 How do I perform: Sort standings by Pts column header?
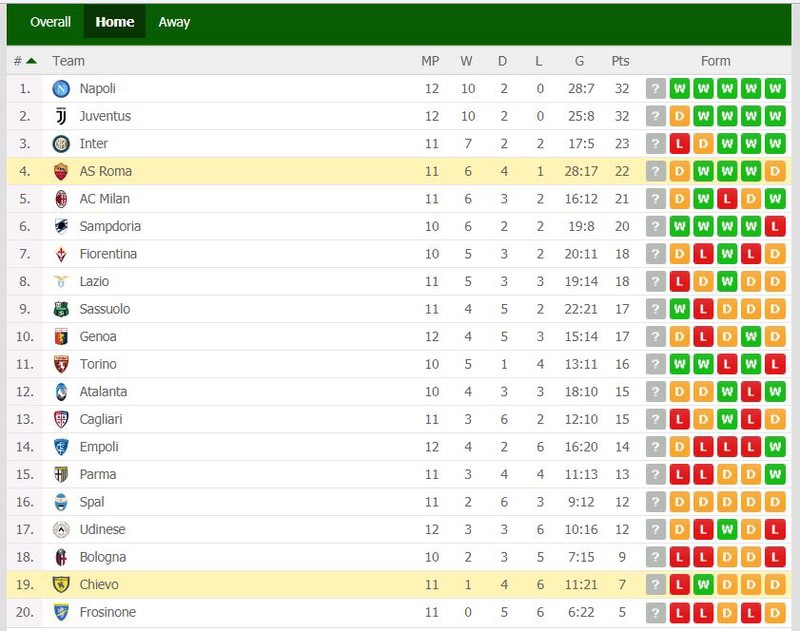[620, 61]
